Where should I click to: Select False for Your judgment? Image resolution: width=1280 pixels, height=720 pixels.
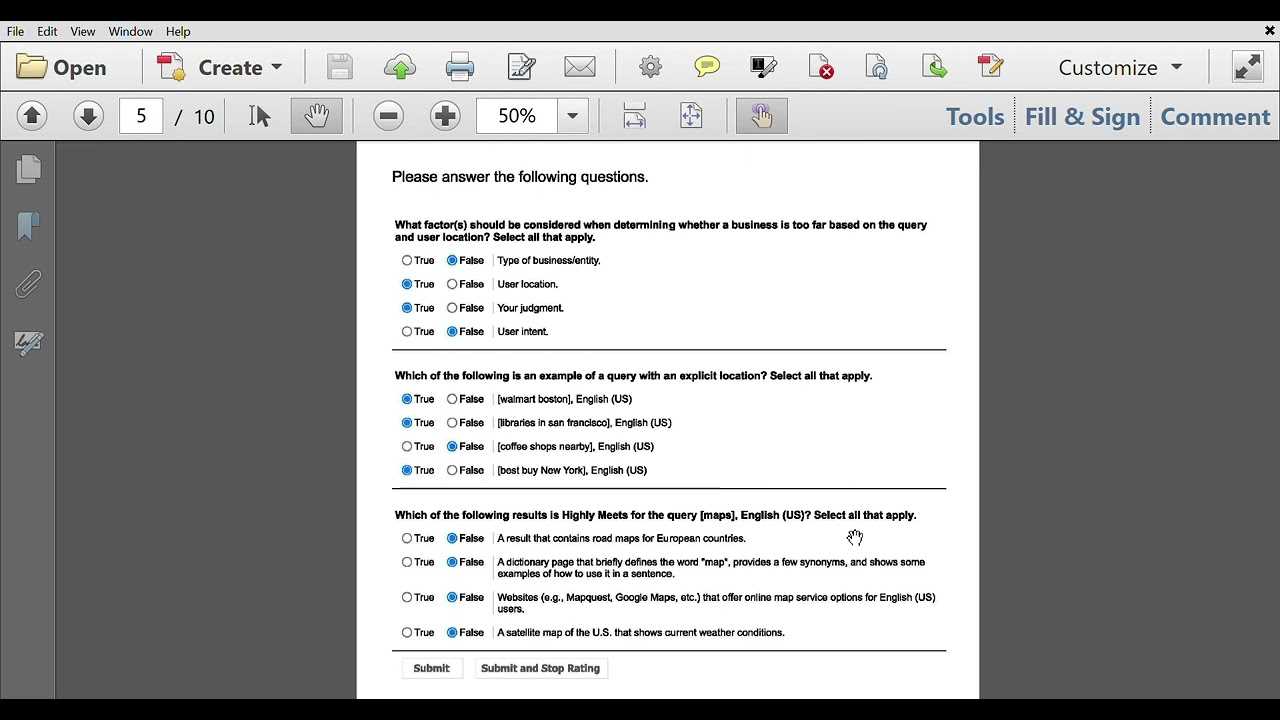click(x=452, y=308)
